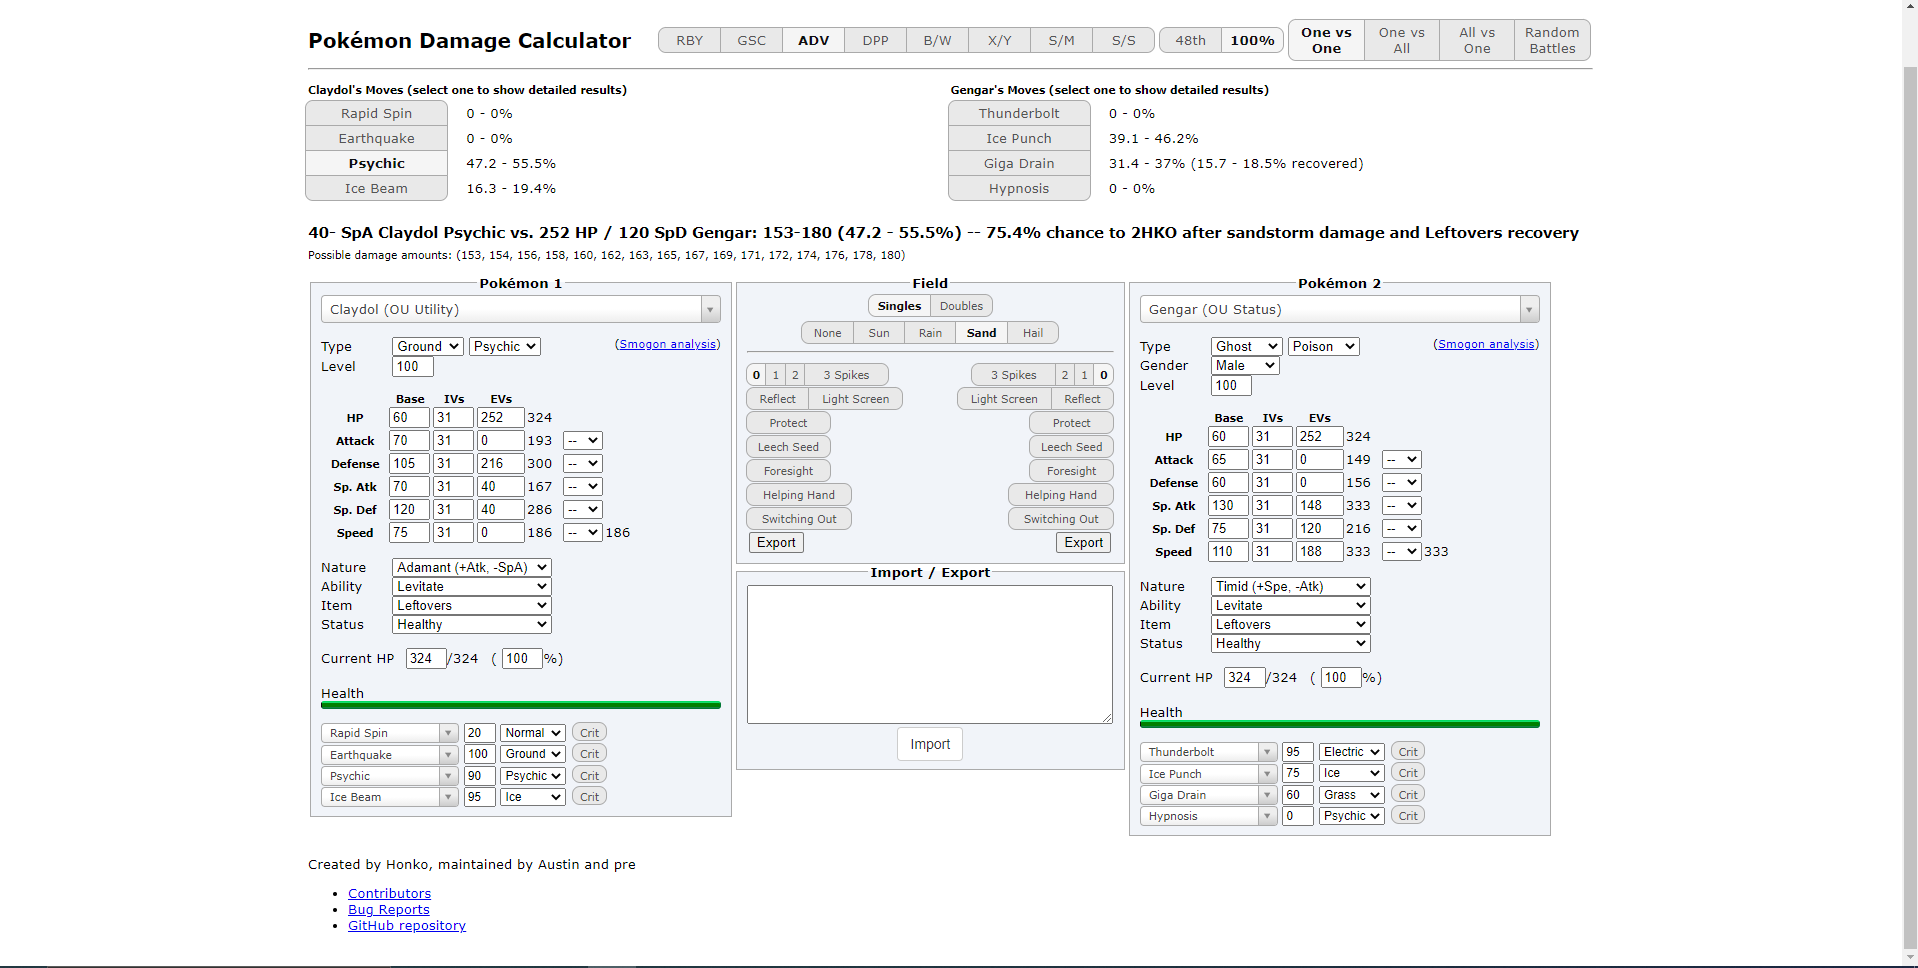Image resolution: width=1918 pixels, height=968 pixels.
Task: Click Export under Gengar's field side
Action: click(1083, 543)
